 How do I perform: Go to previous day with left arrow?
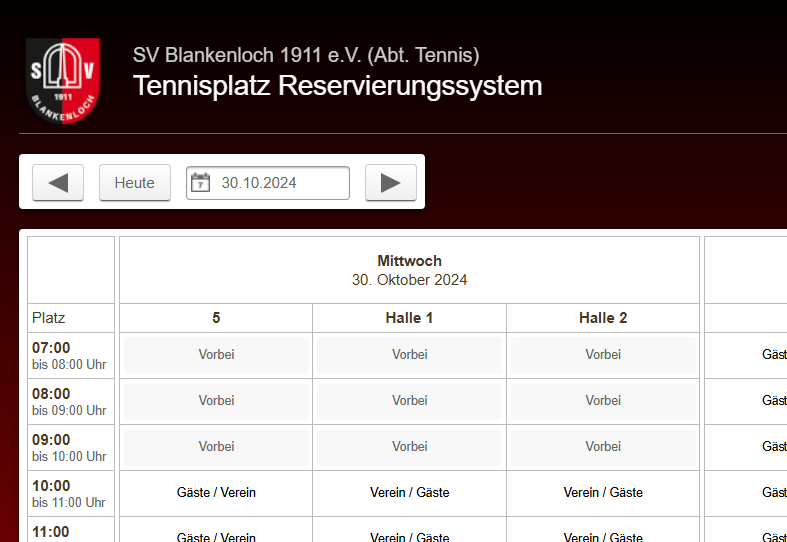[58, 183]
